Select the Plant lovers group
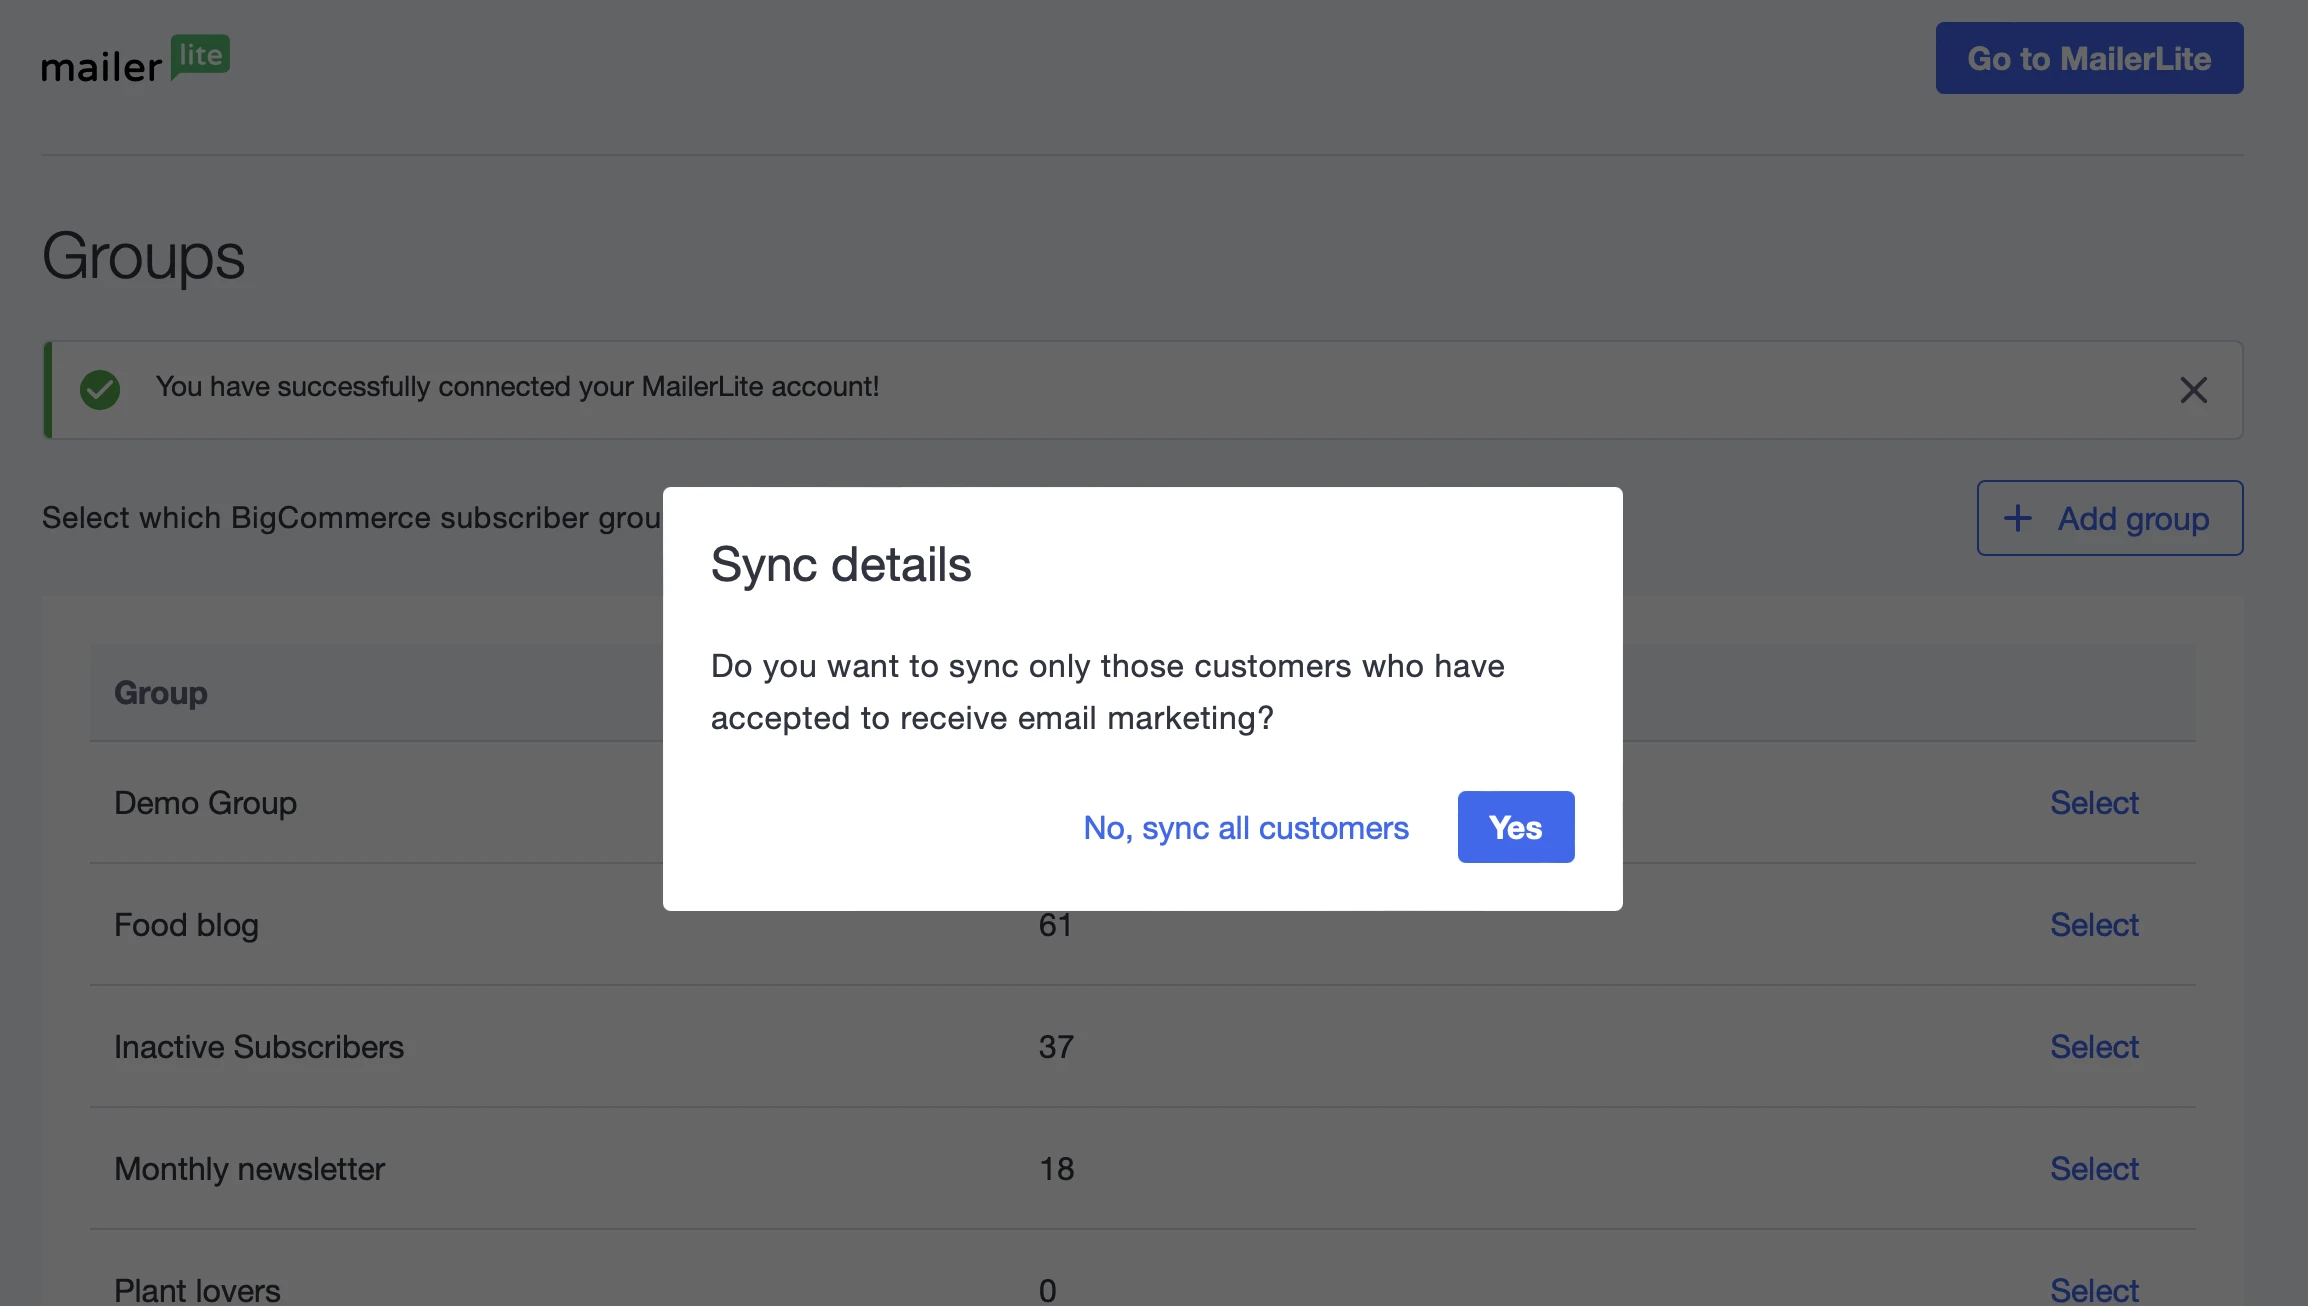 click(2094, 1289)
